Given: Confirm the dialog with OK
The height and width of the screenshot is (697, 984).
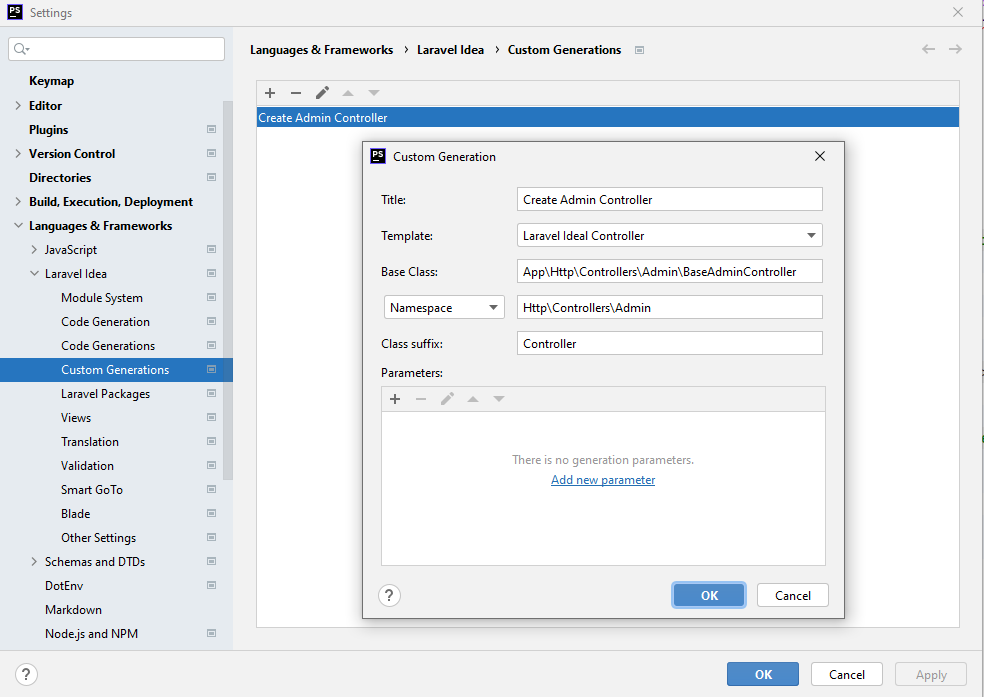Looking at the screenshot, I should [x=708, y=594].
